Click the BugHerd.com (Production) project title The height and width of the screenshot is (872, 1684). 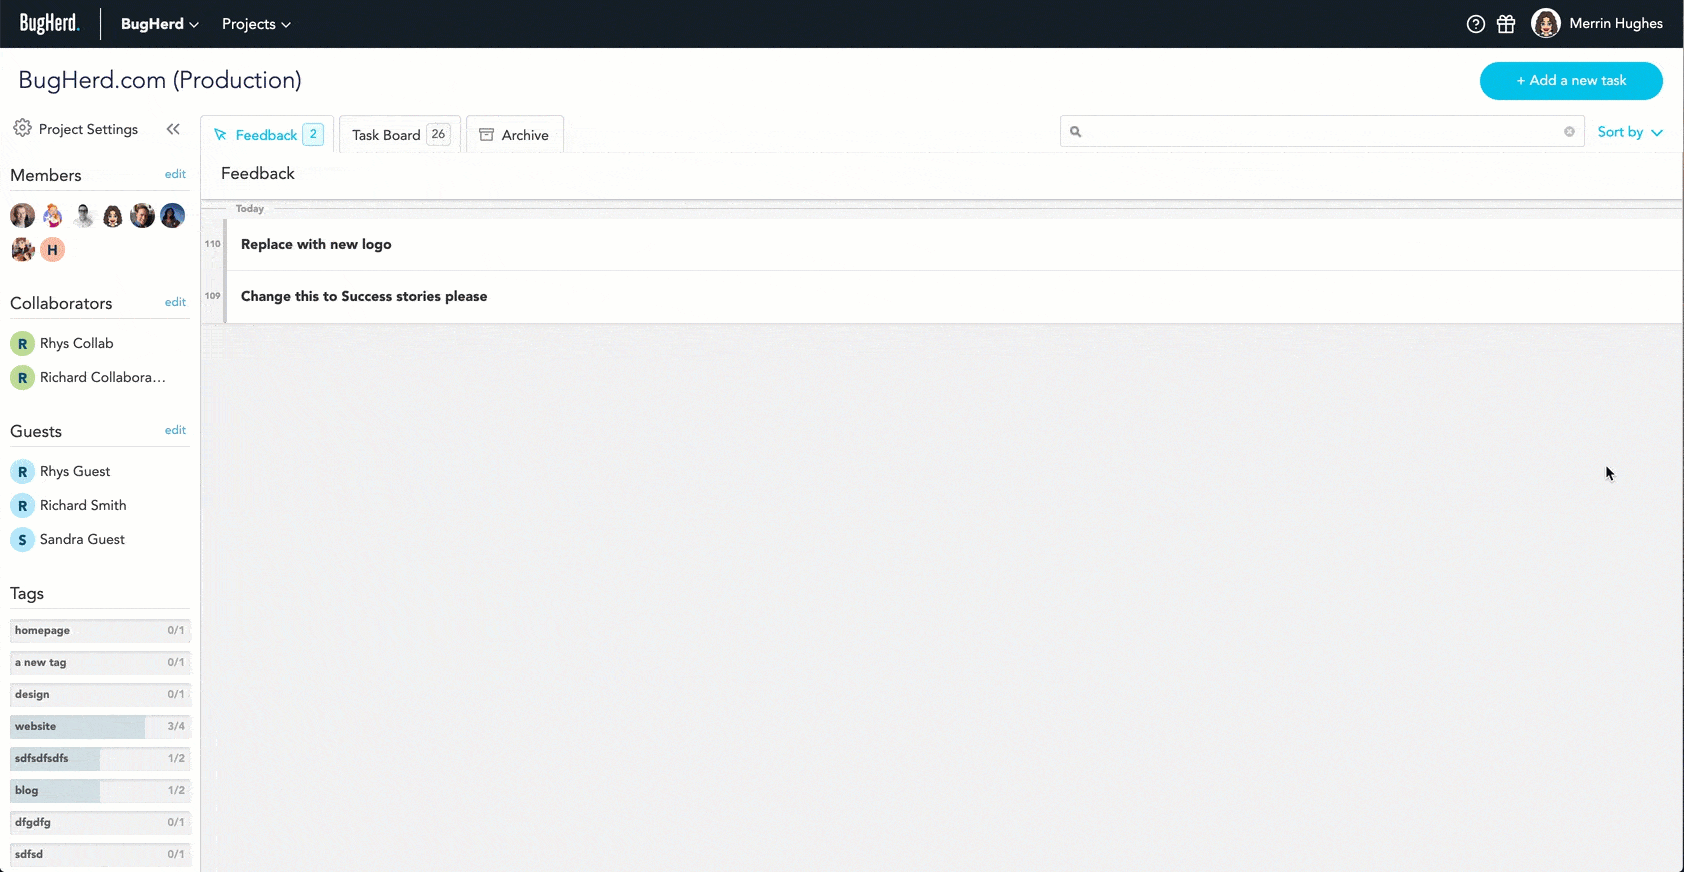[x=160, y=80]
